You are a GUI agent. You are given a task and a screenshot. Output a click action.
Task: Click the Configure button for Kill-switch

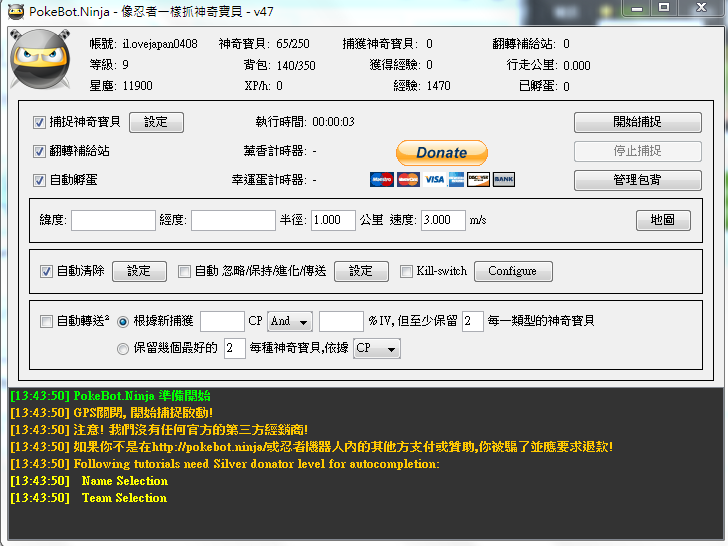[x=513, y=271]
